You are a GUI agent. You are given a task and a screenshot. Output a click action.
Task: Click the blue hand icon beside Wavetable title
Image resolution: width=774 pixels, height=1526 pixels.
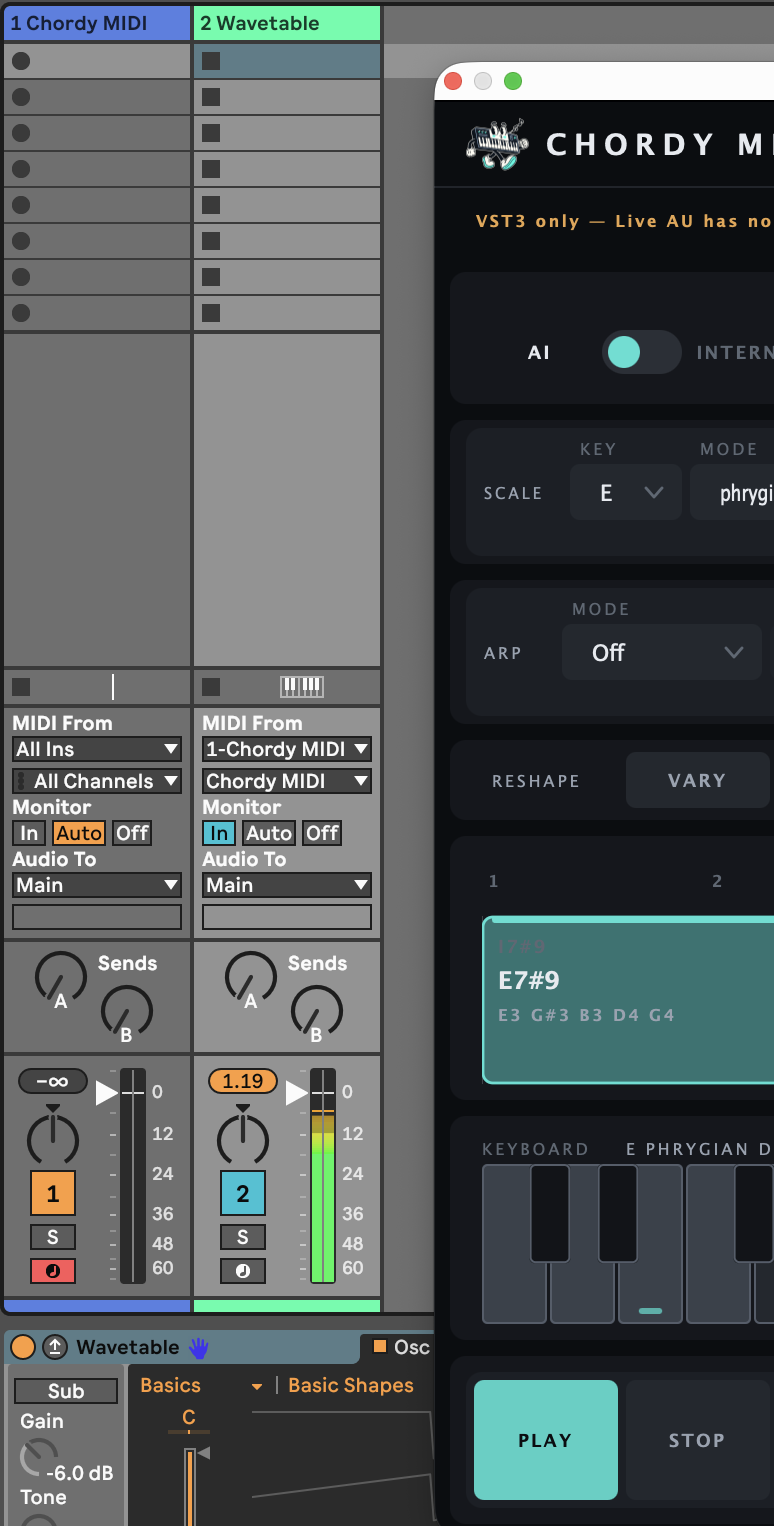point(198,1347)
